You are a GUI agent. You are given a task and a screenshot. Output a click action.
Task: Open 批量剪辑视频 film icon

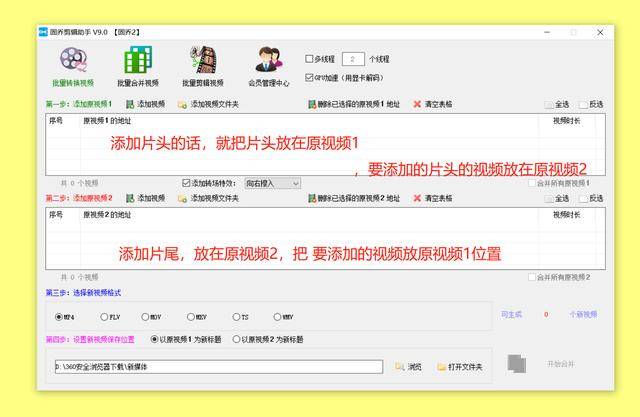click(203, 60)
